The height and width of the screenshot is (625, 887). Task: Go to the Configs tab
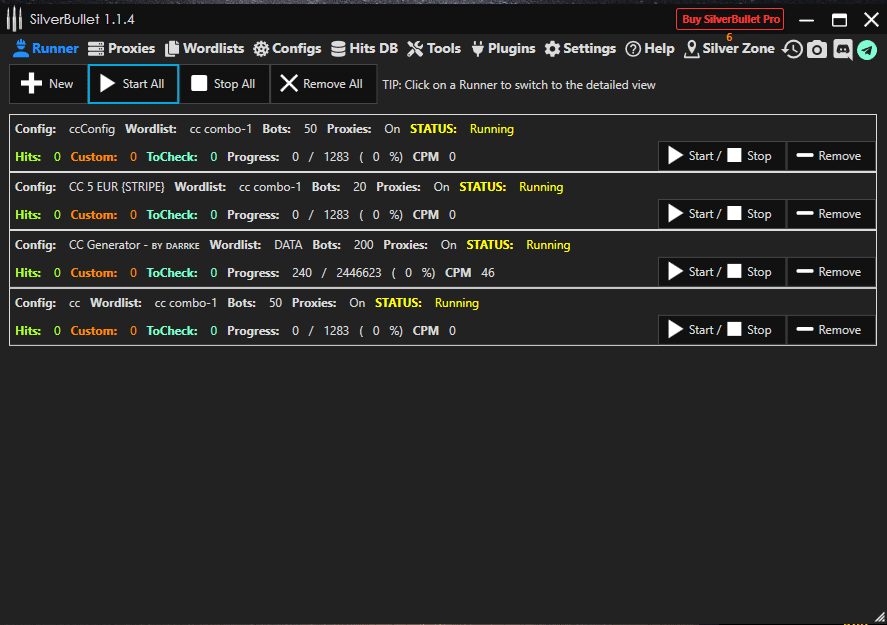(287, 49)
